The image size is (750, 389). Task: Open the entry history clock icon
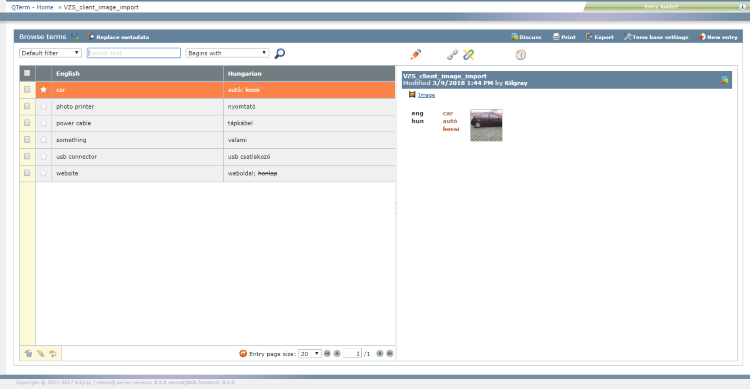tap(520, 55)
